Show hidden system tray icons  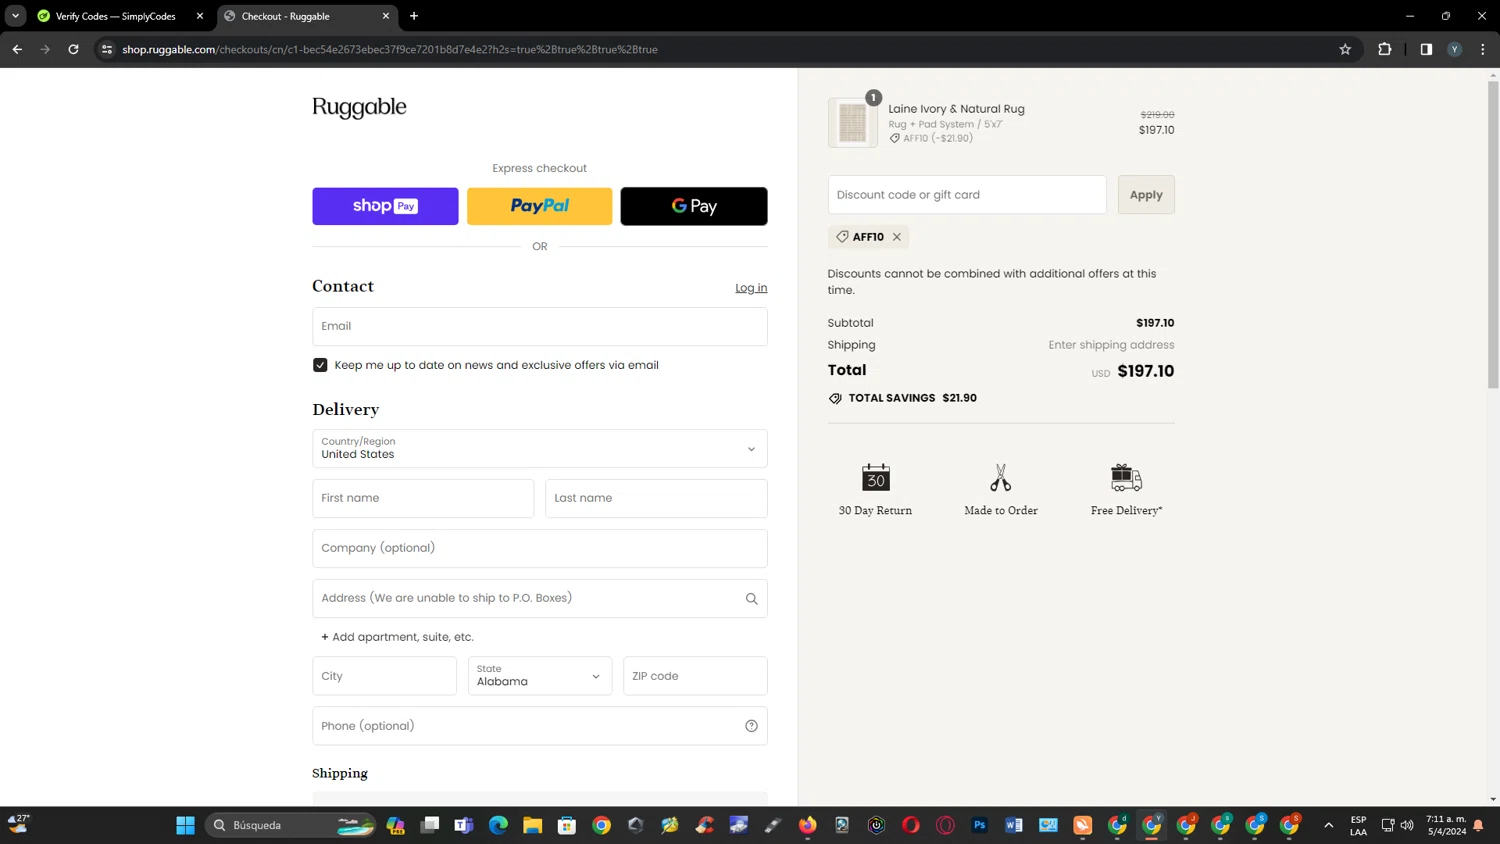[1328, 825]
